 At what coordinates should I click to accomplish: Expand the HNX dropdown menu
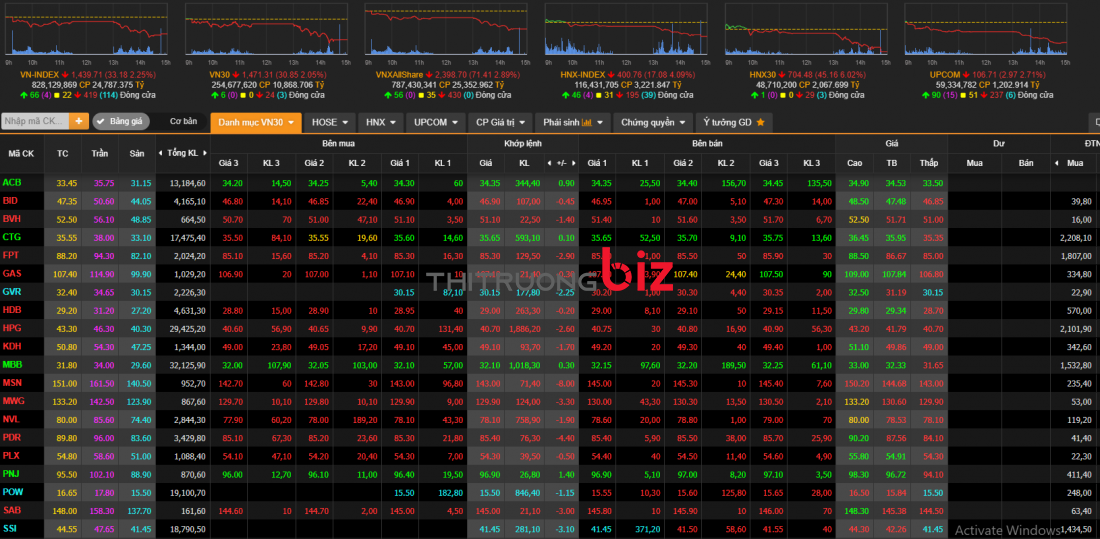point(381,122)
